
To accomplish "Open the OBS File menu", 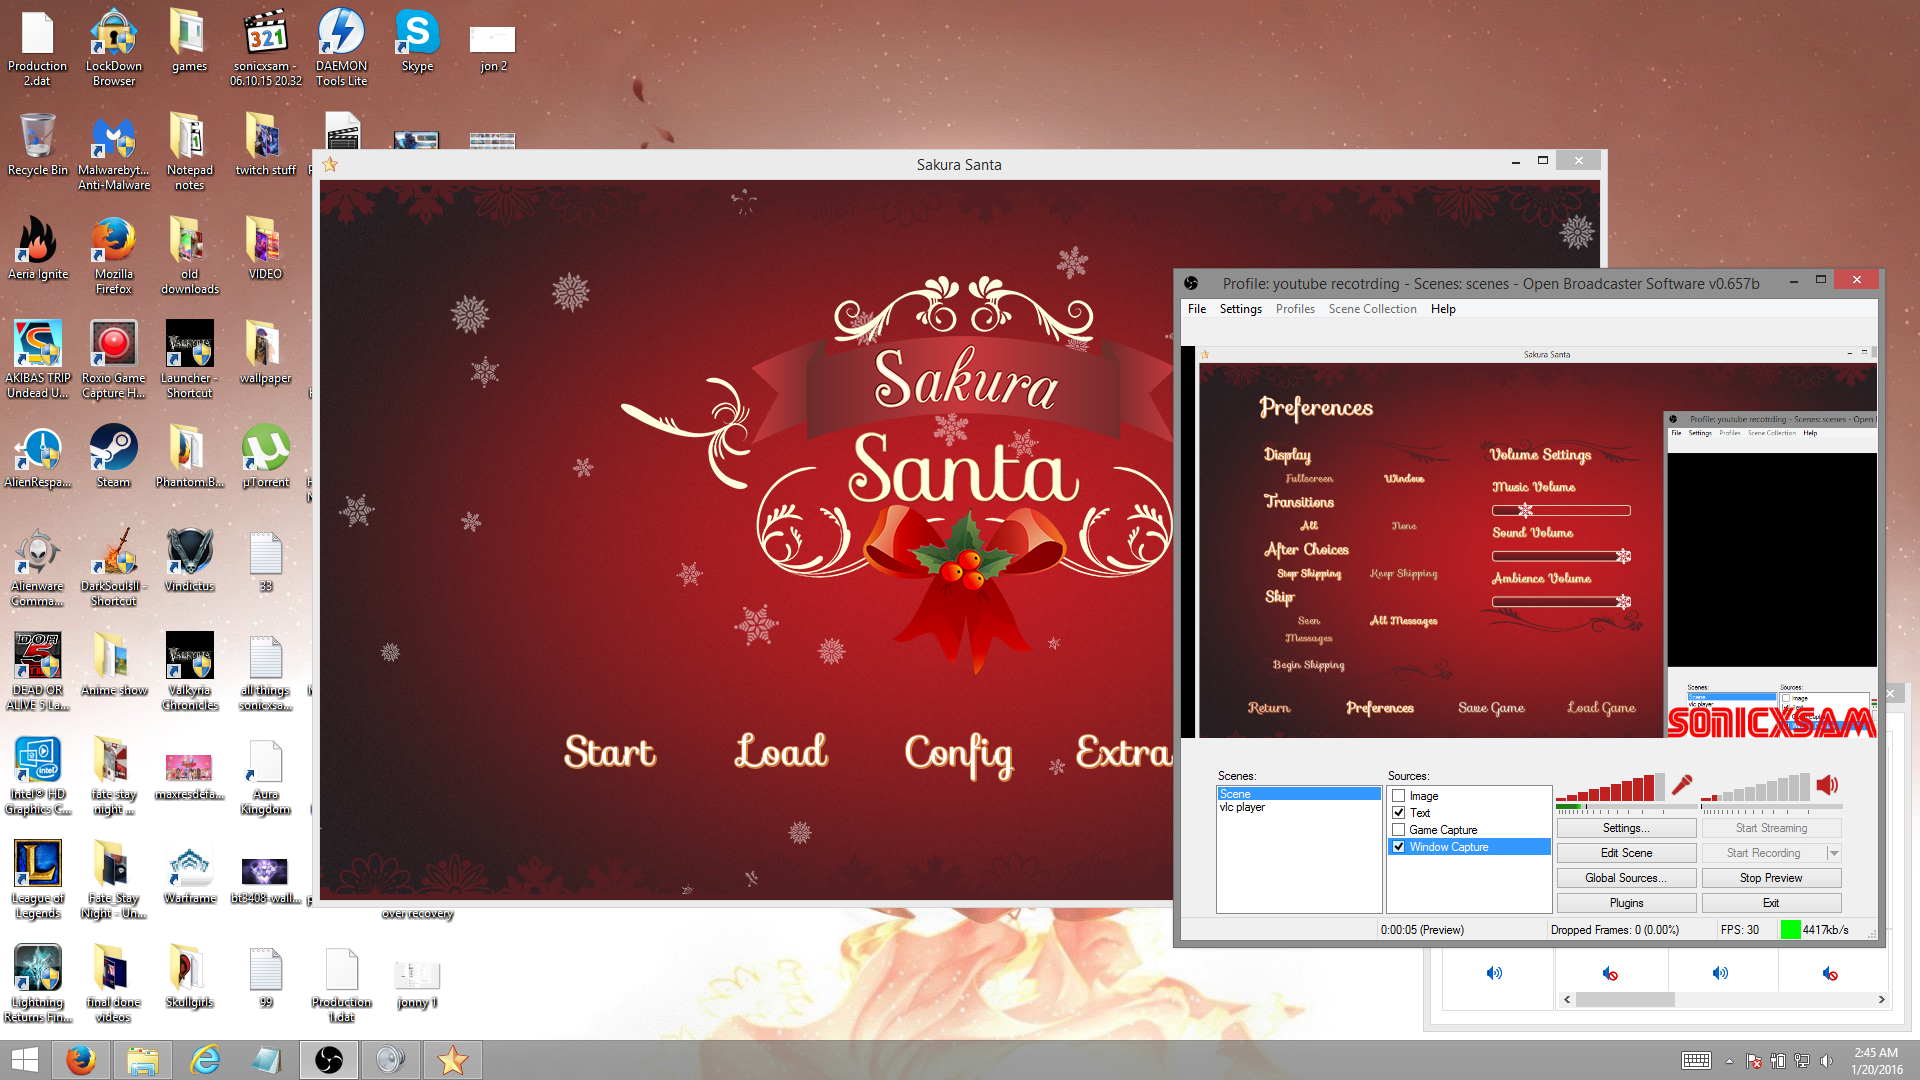I will 1196,309.
